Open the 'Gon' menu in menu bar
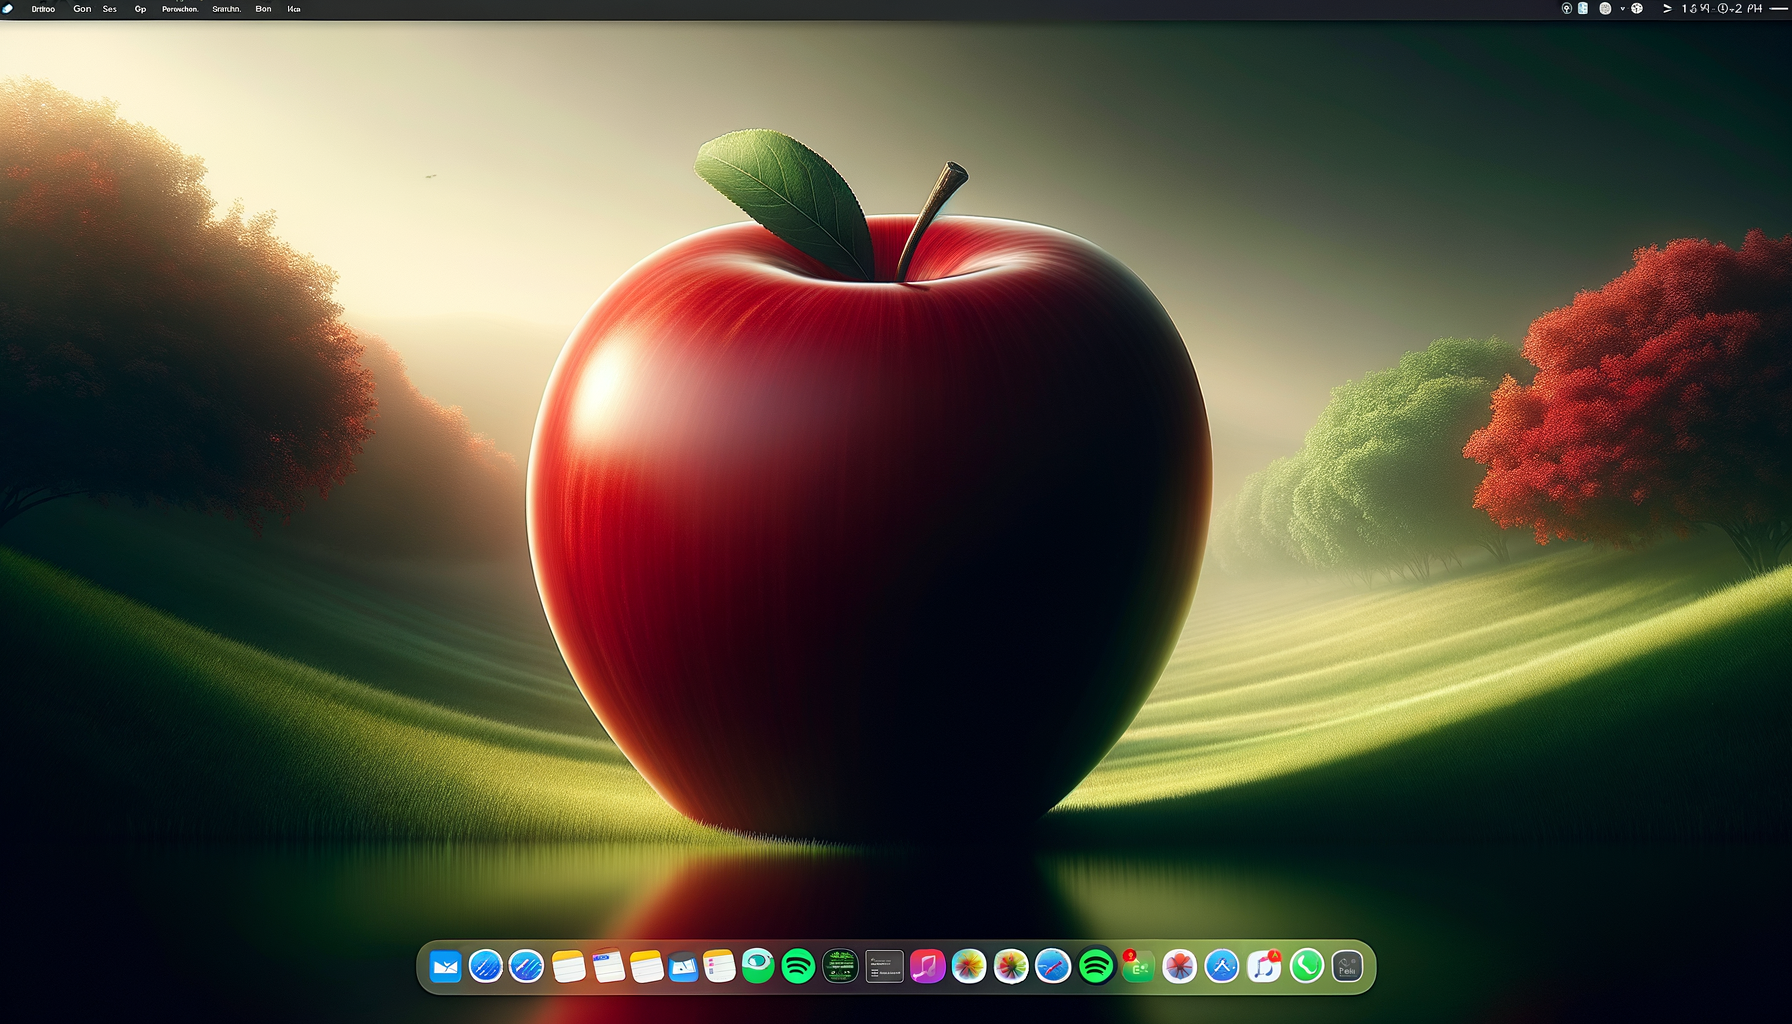This screenshot has width=1792, height=1024. point(82,9)
